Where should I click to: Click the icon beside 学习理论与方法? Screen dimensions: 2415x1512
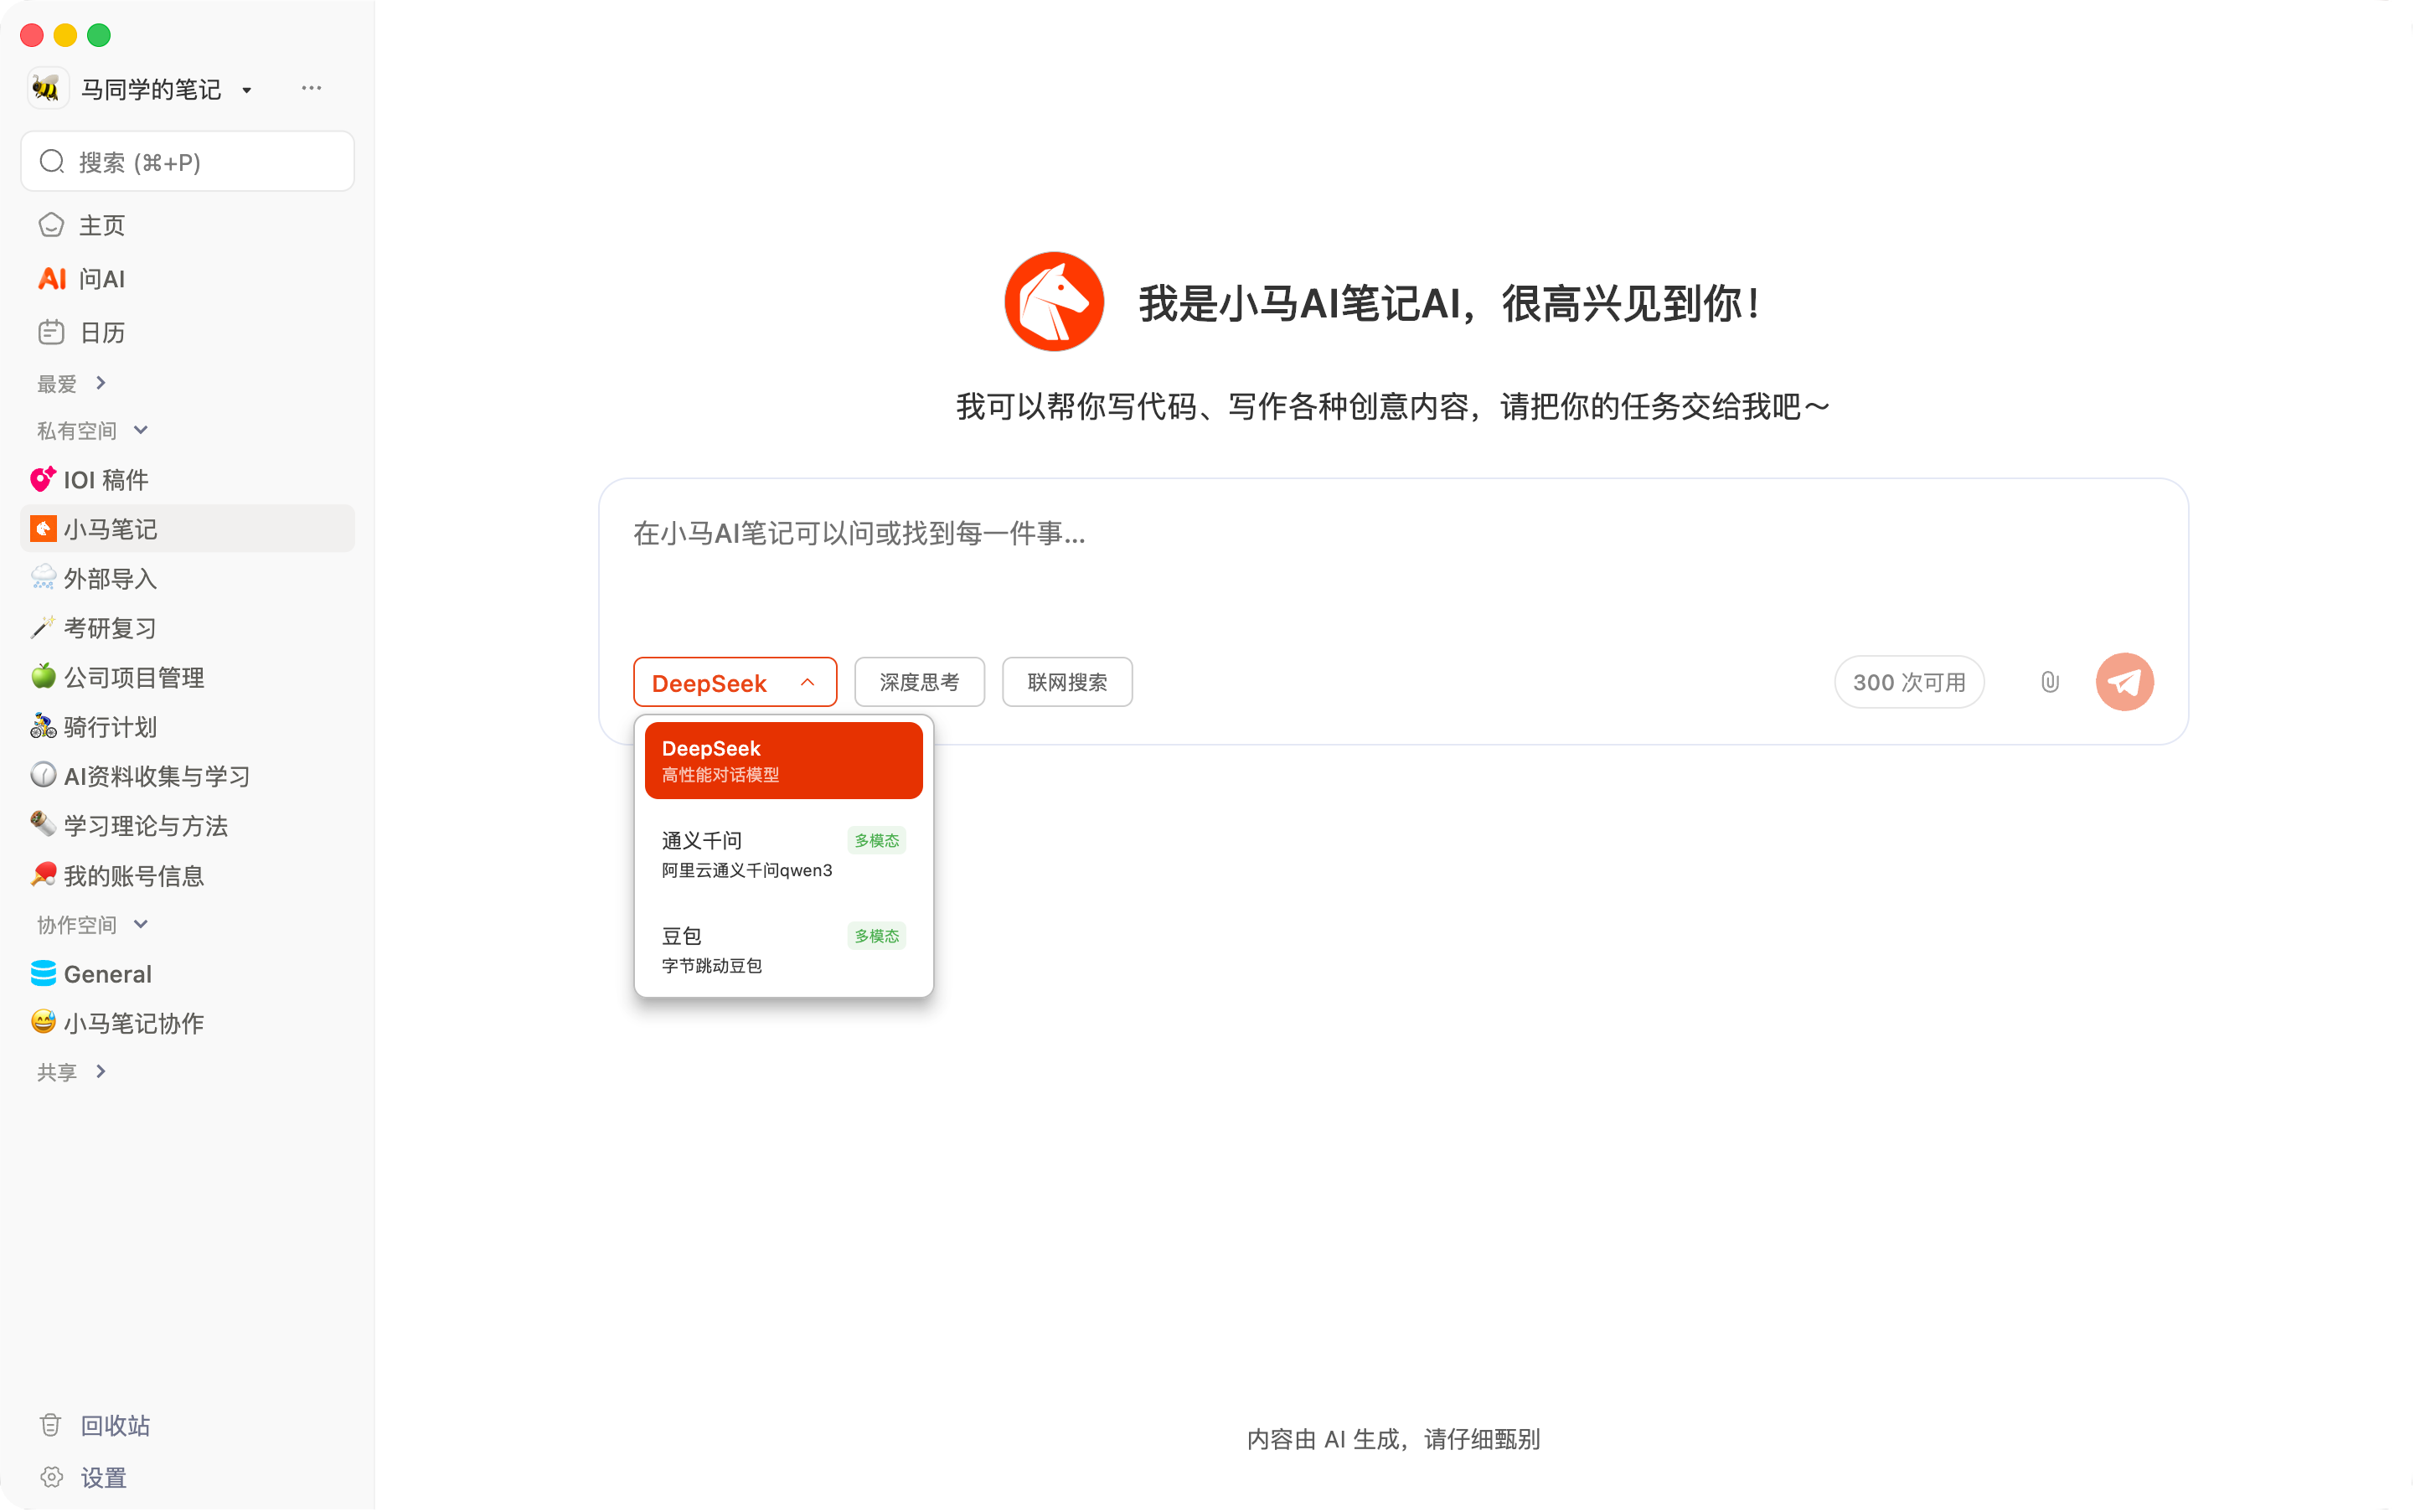43,825
